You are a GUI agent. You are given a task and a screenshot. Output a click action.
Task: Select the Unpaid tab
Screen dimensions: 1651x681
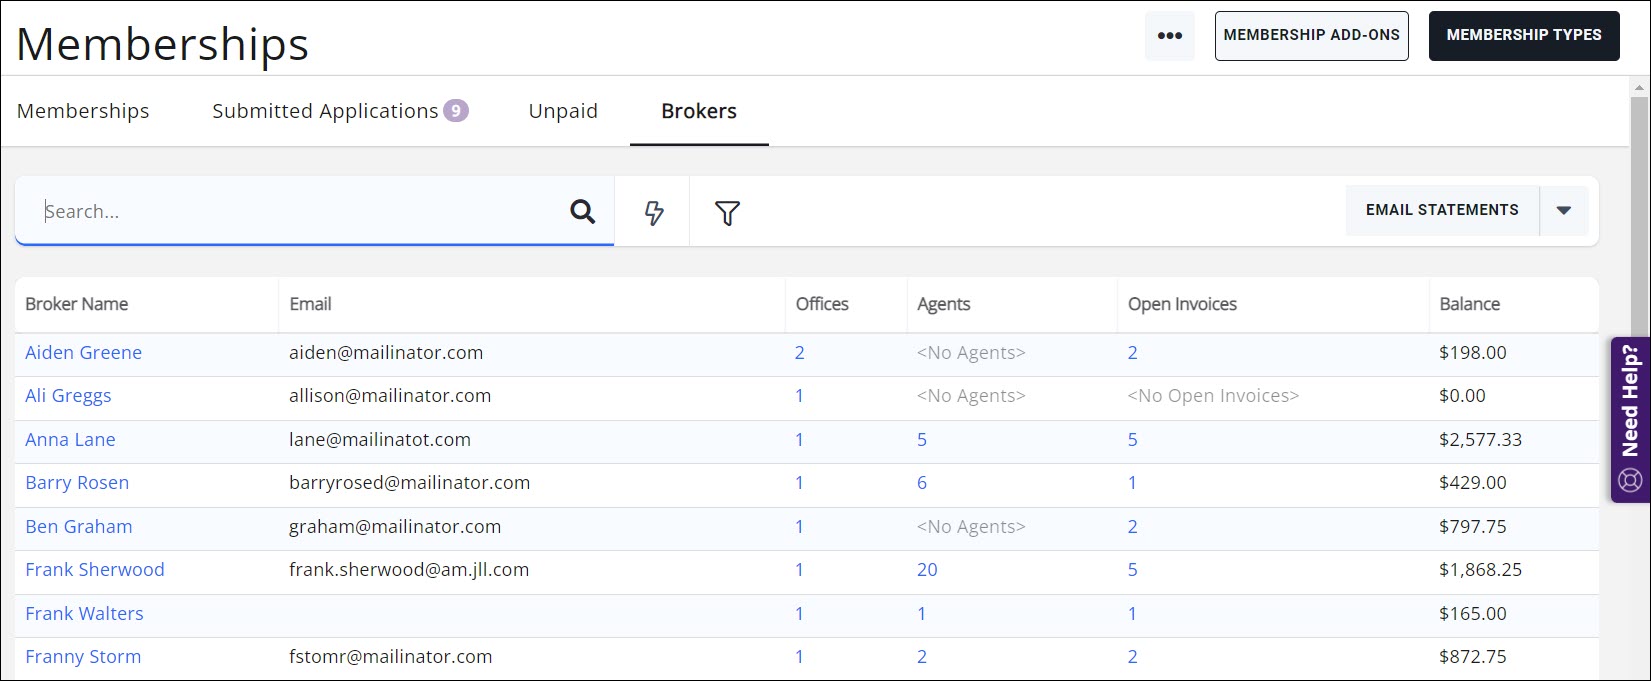(x=563, y=111)
